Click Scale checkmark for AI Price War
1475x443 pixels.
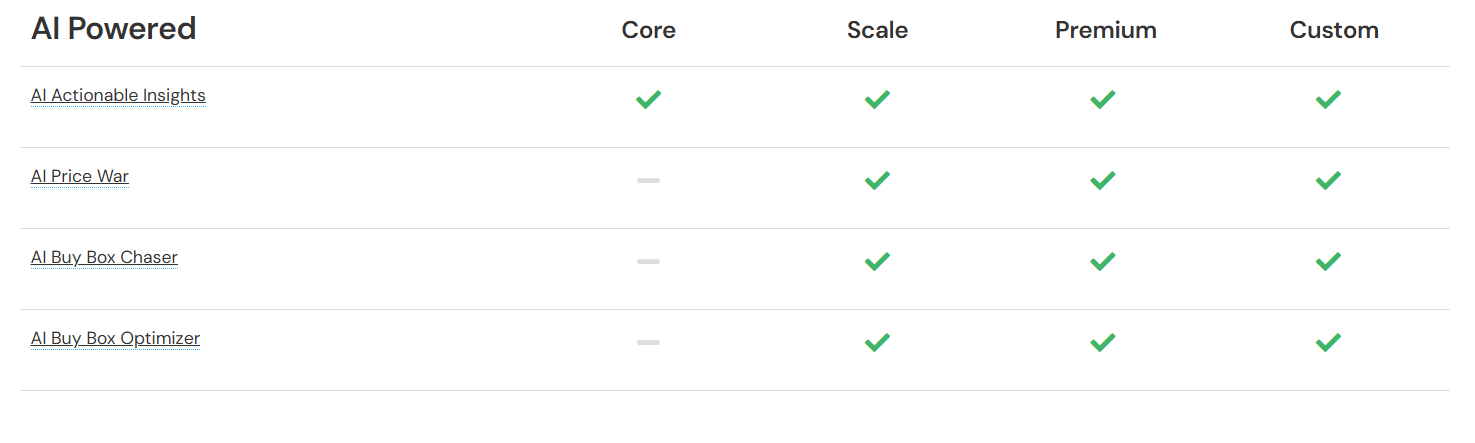pyautogui.click(x=877, y=180)
